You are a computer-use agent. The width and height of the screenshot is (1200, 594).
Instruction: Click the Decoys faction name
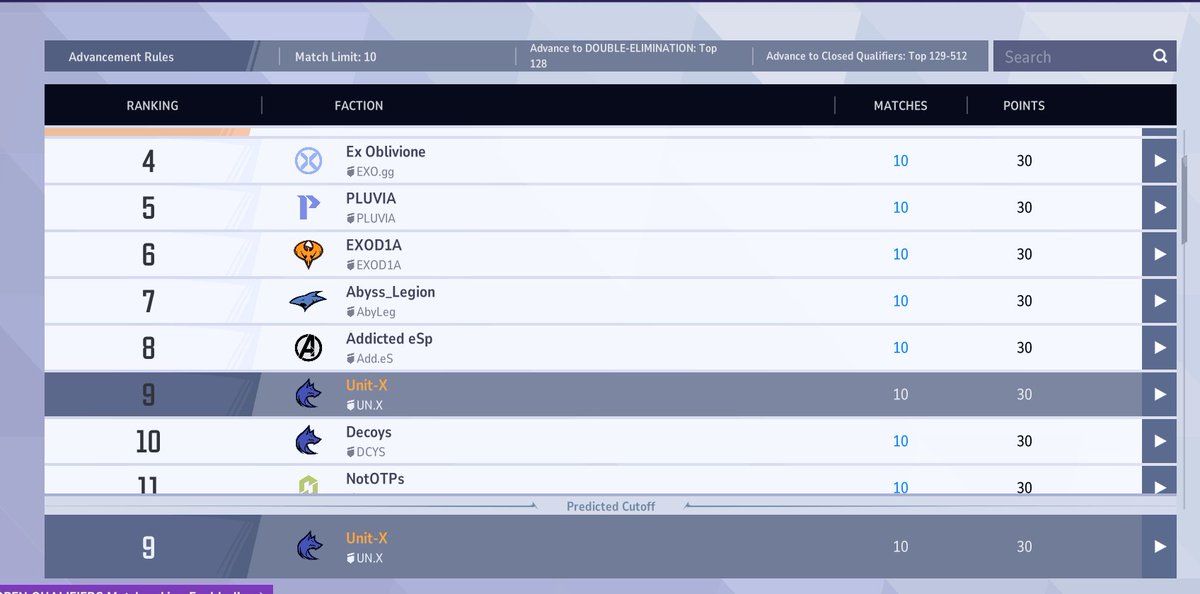369,432
